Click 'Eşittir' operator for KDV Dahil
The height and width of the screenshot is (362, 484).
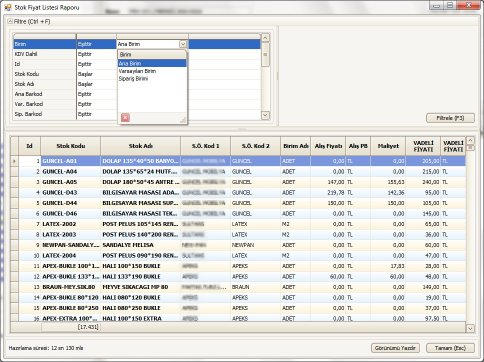point(96,54)
